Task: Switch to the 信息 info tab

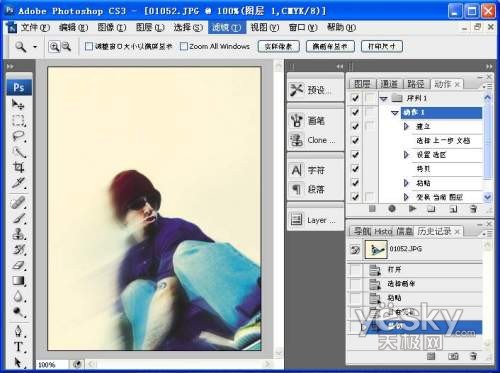Action: coord(405,231)
